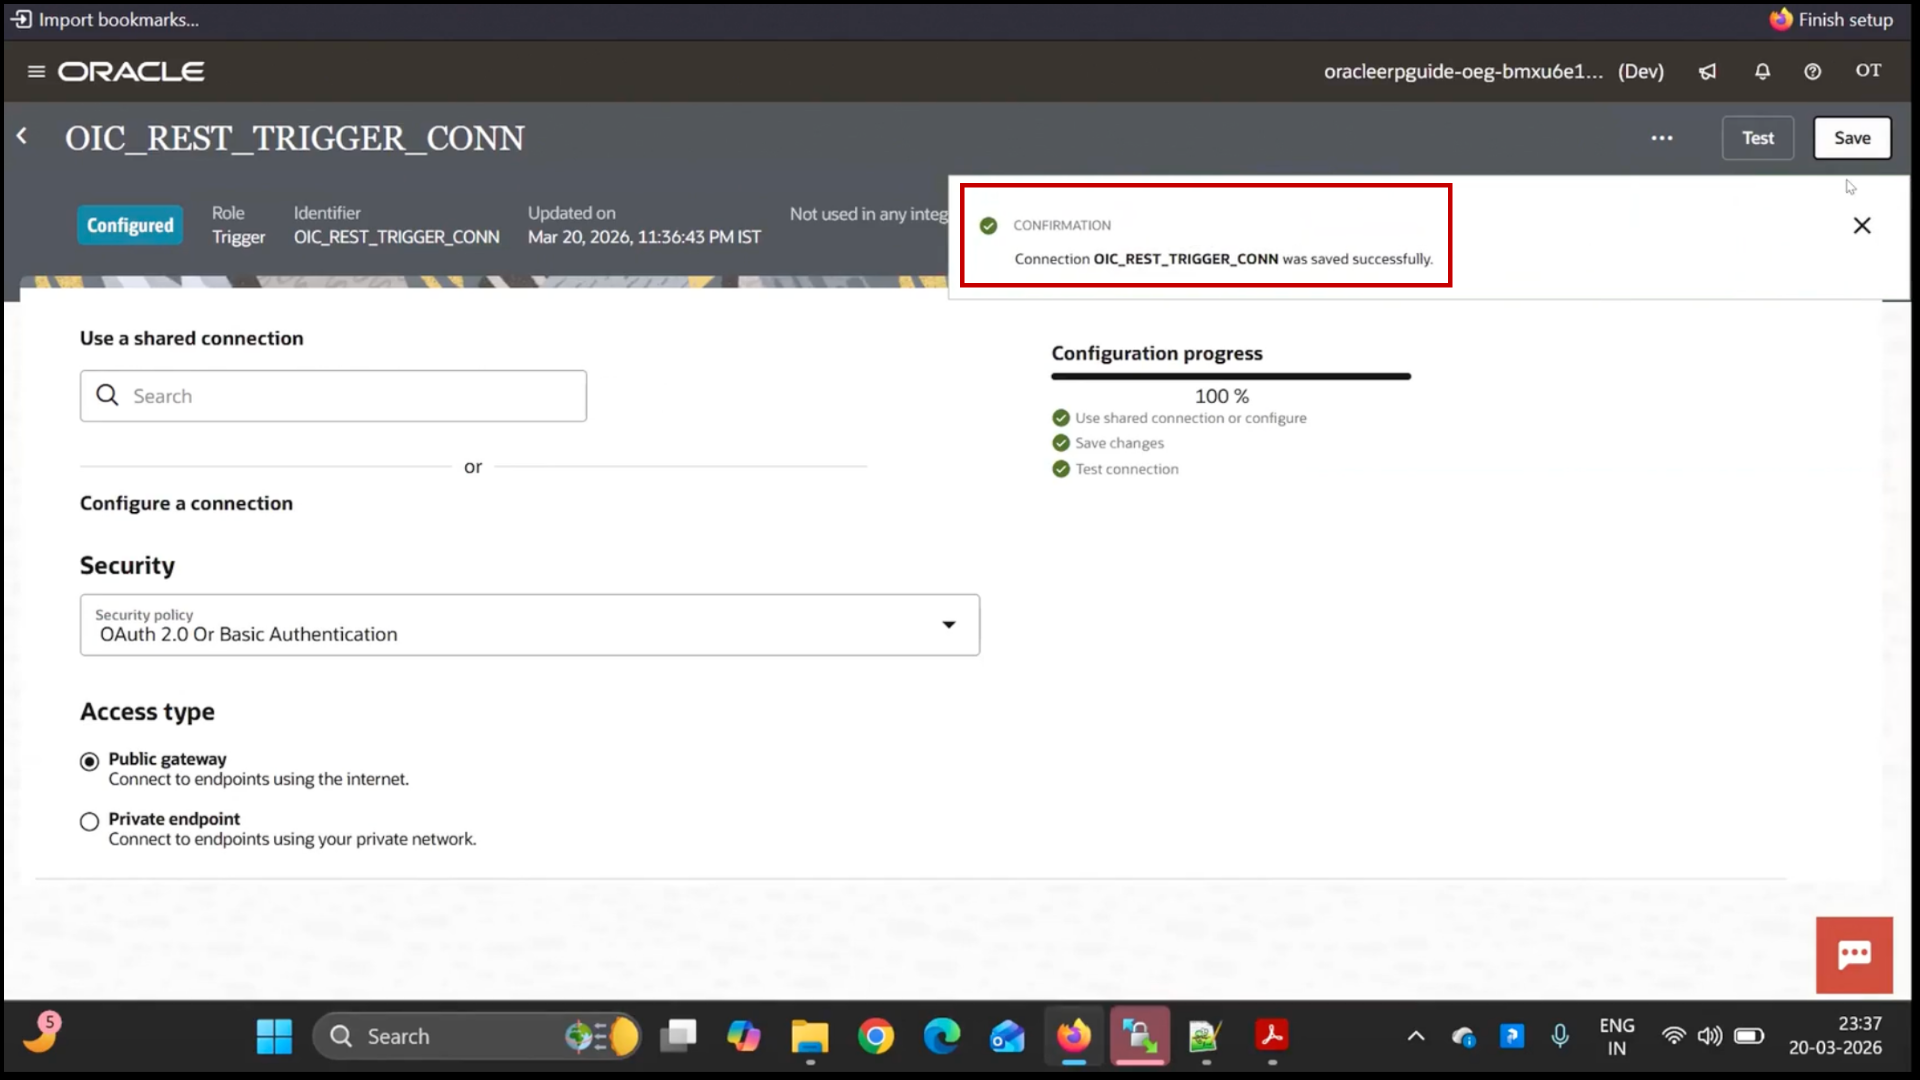Open Wi-Fi network settings in tray
Image resolution: width=1920 pixels, height=1080 pixels.
pyautogui.click(x=1673, y=1036)
